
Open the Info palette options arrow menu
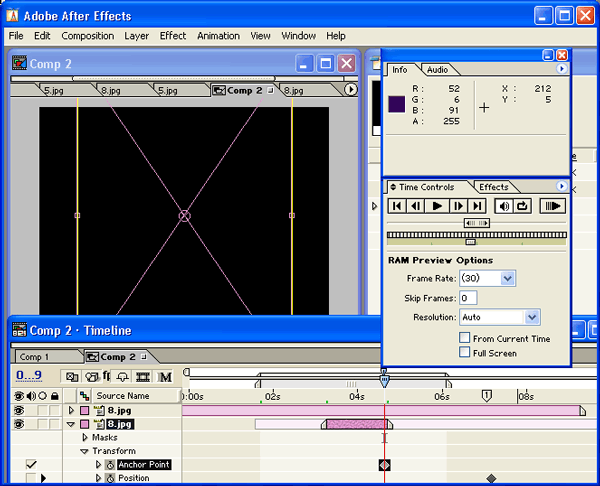561,68
